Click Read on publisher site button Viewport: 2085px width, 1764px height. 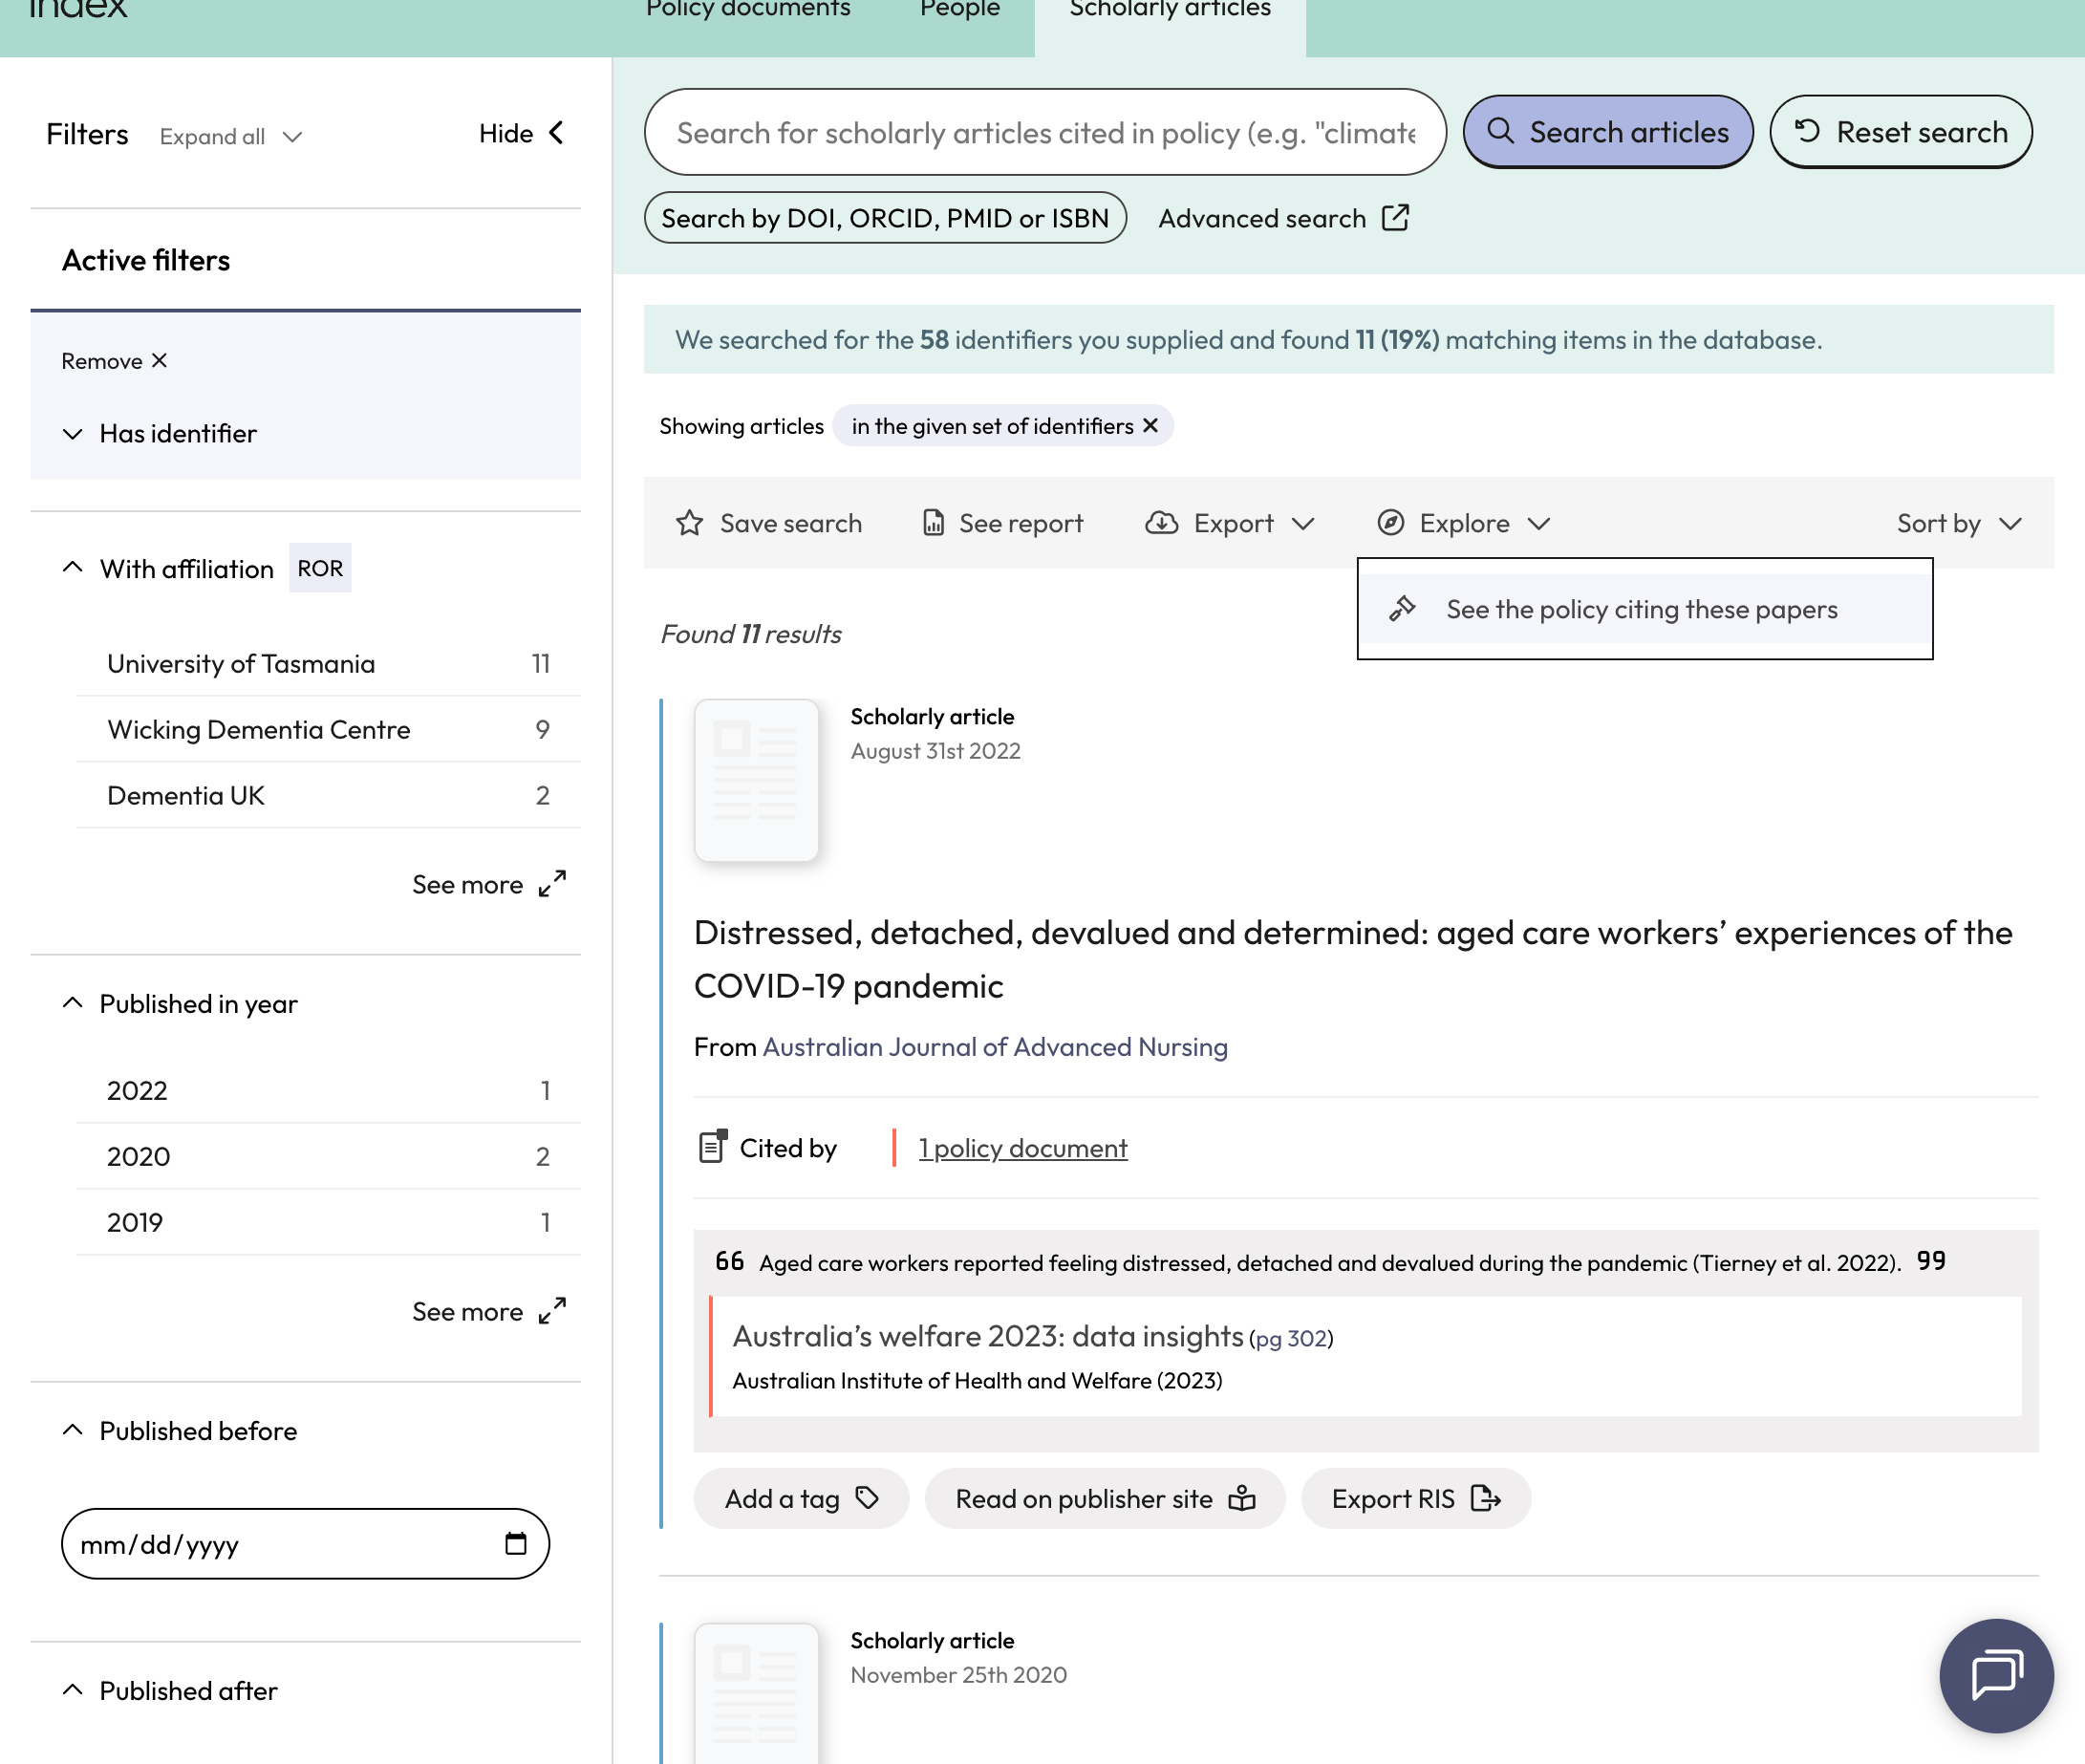1105,1498
